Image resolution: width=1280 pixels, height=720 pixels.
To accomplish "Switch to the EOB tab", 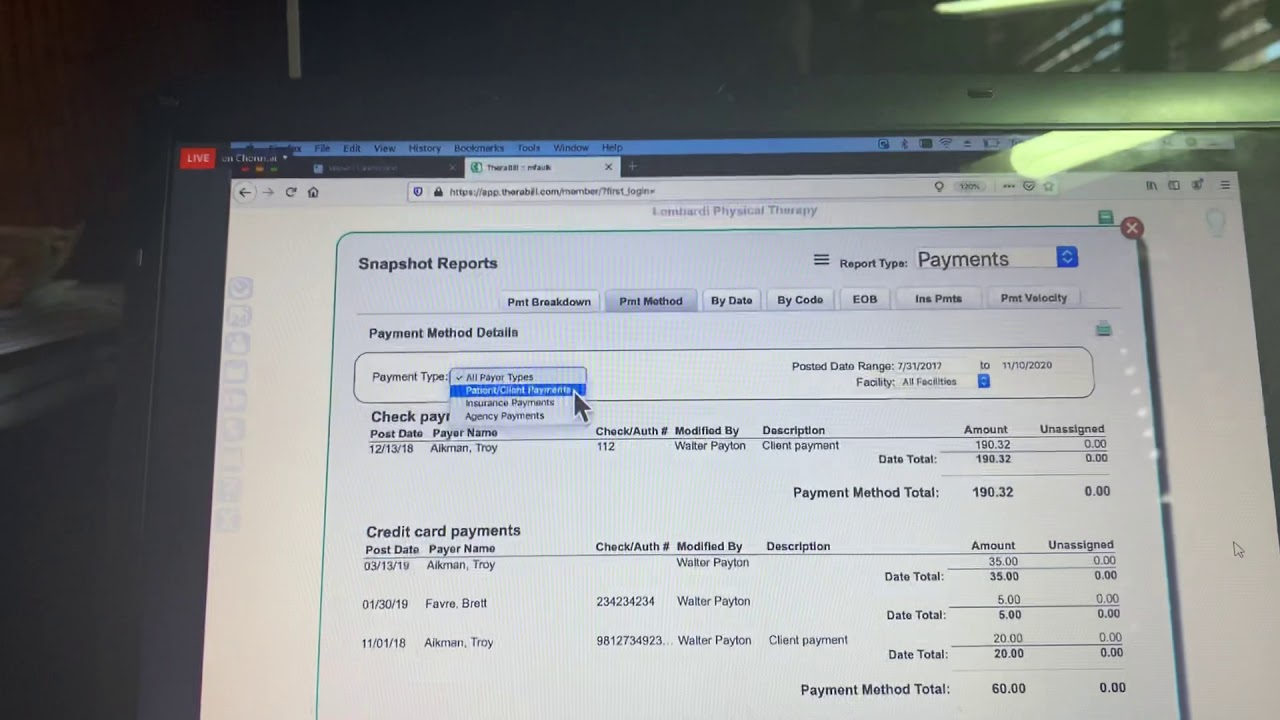I will click(865, 299).
